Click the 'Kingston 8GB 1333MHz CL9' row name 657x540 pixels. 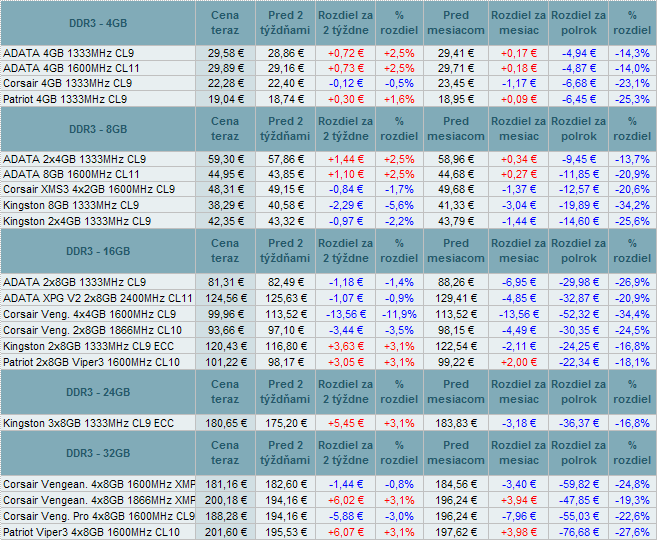pyautogui.click(x=71, y=205)
